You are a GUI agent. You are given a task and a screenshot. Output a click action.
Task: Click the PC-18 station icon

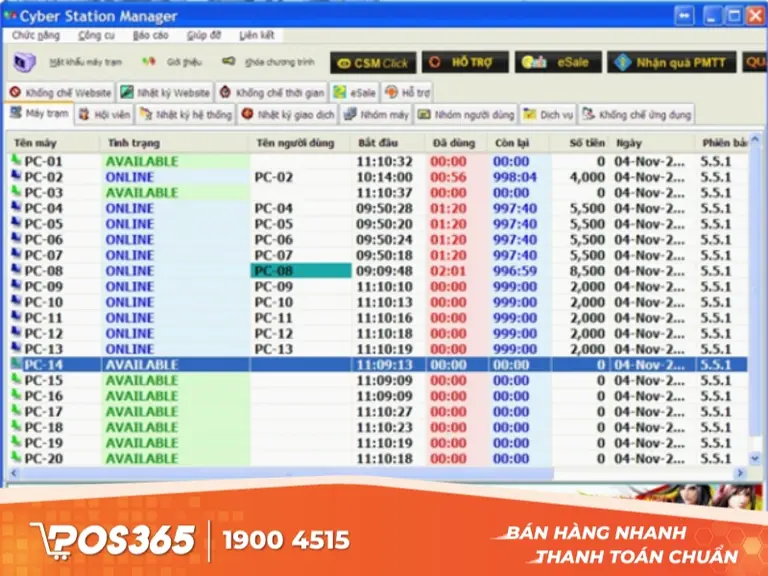click(x=16, y=427)
